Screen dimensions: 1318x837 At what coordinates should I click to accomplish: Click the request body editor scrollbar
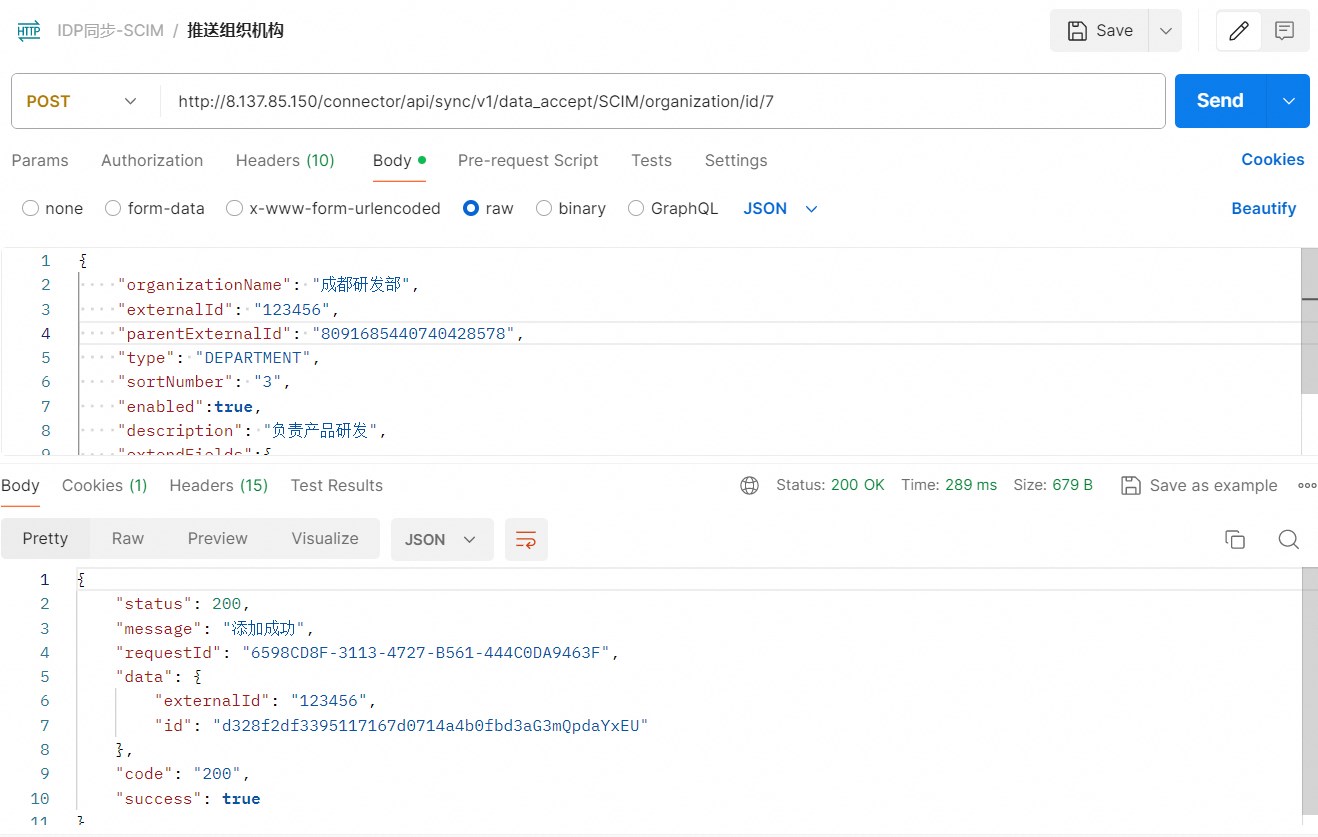(1310, 320)
